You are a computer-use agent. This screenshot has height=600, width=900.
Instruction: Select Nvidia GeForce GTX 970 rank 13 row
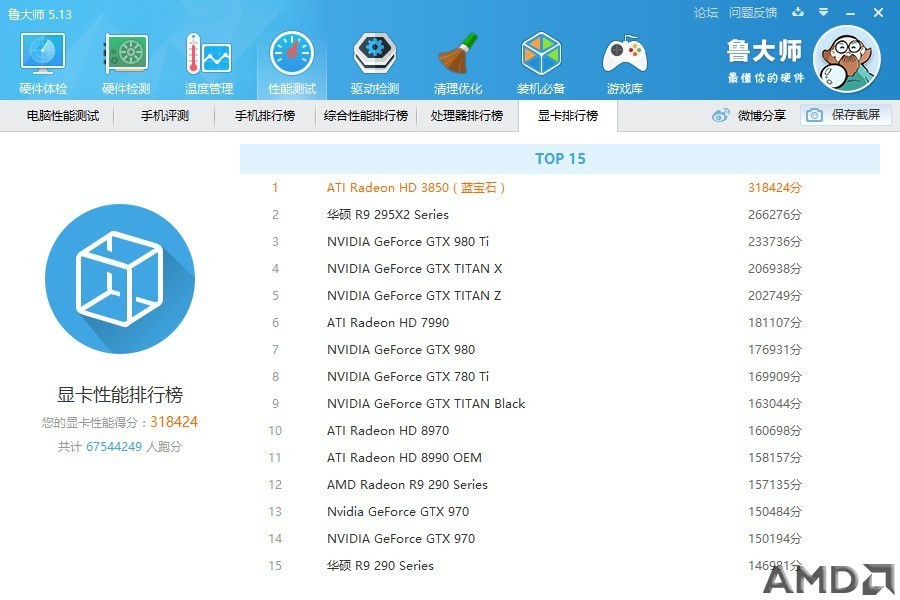tap(560, 512)
